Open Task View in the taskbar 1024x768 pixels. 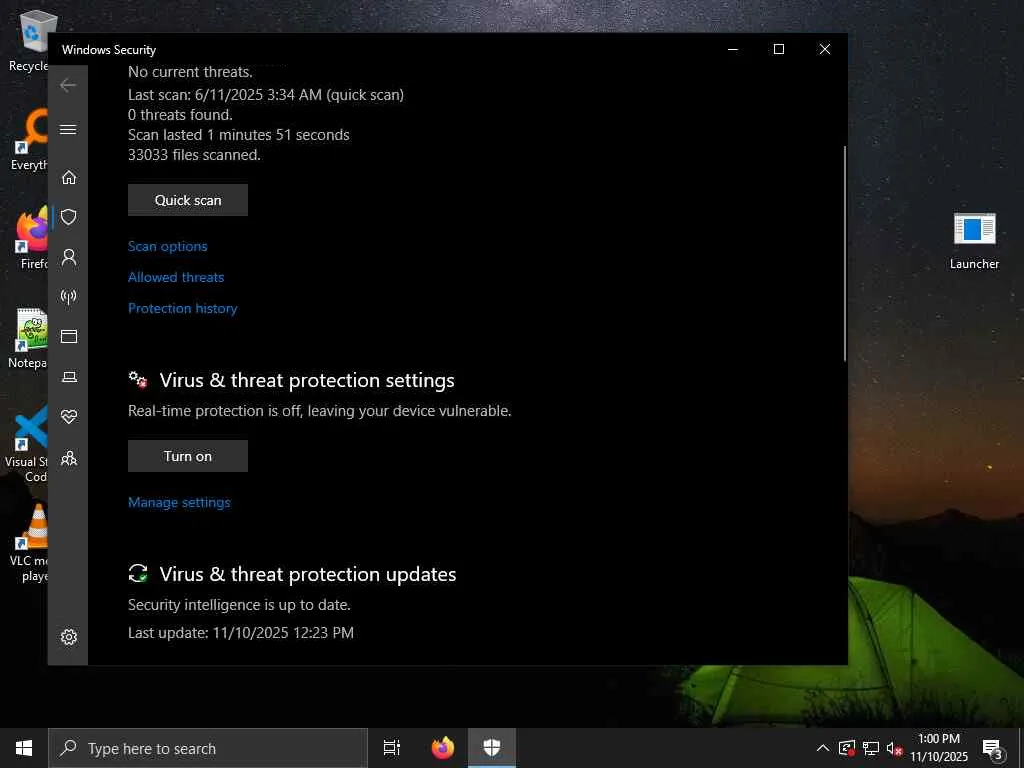[x=392, y=748]
